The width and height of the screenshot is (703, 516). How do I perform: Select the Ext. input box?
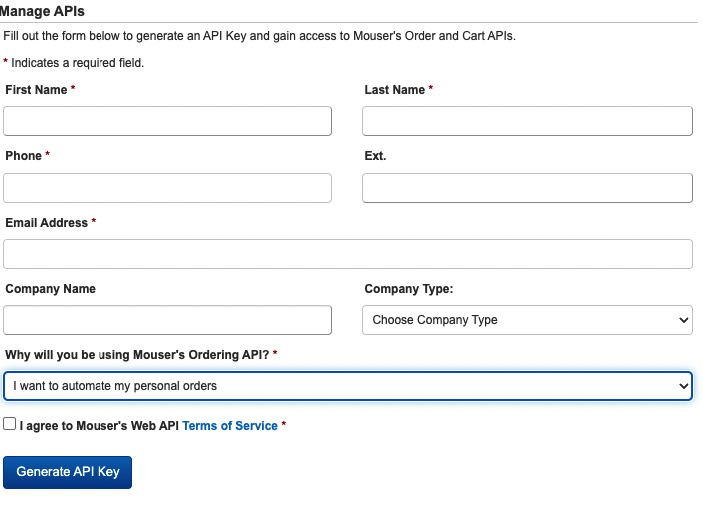[527, 188]
